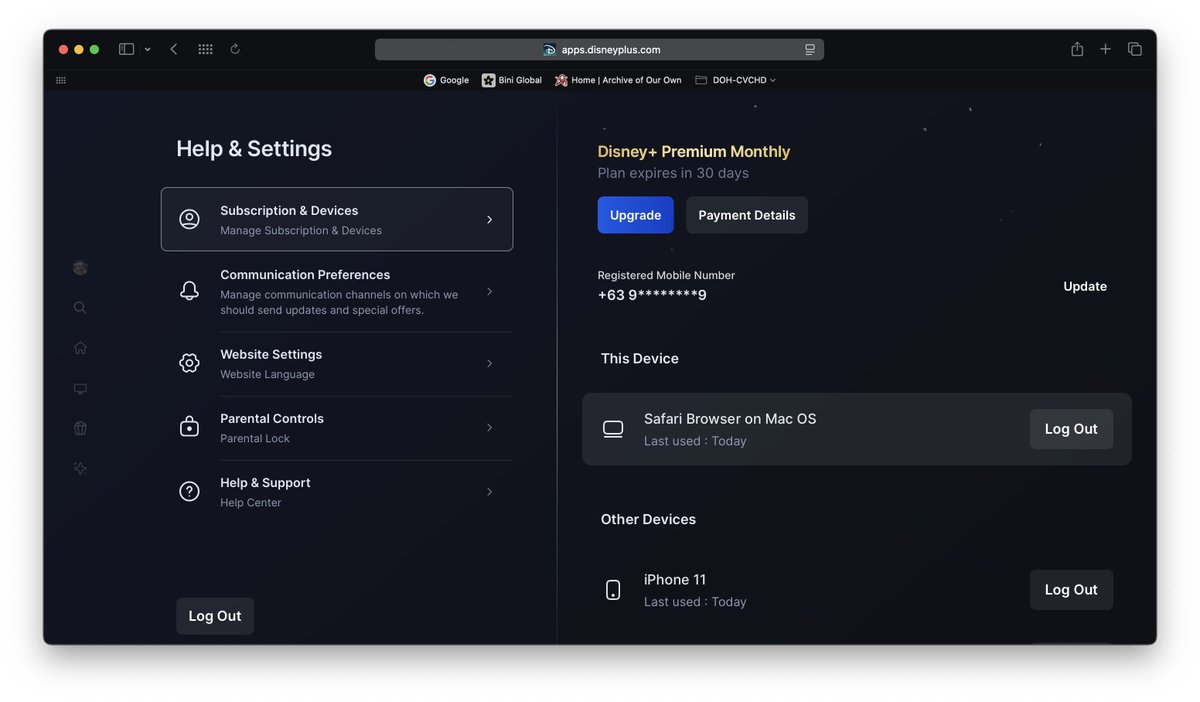Go back with the Safari back arrow

[x=174, y=49]
